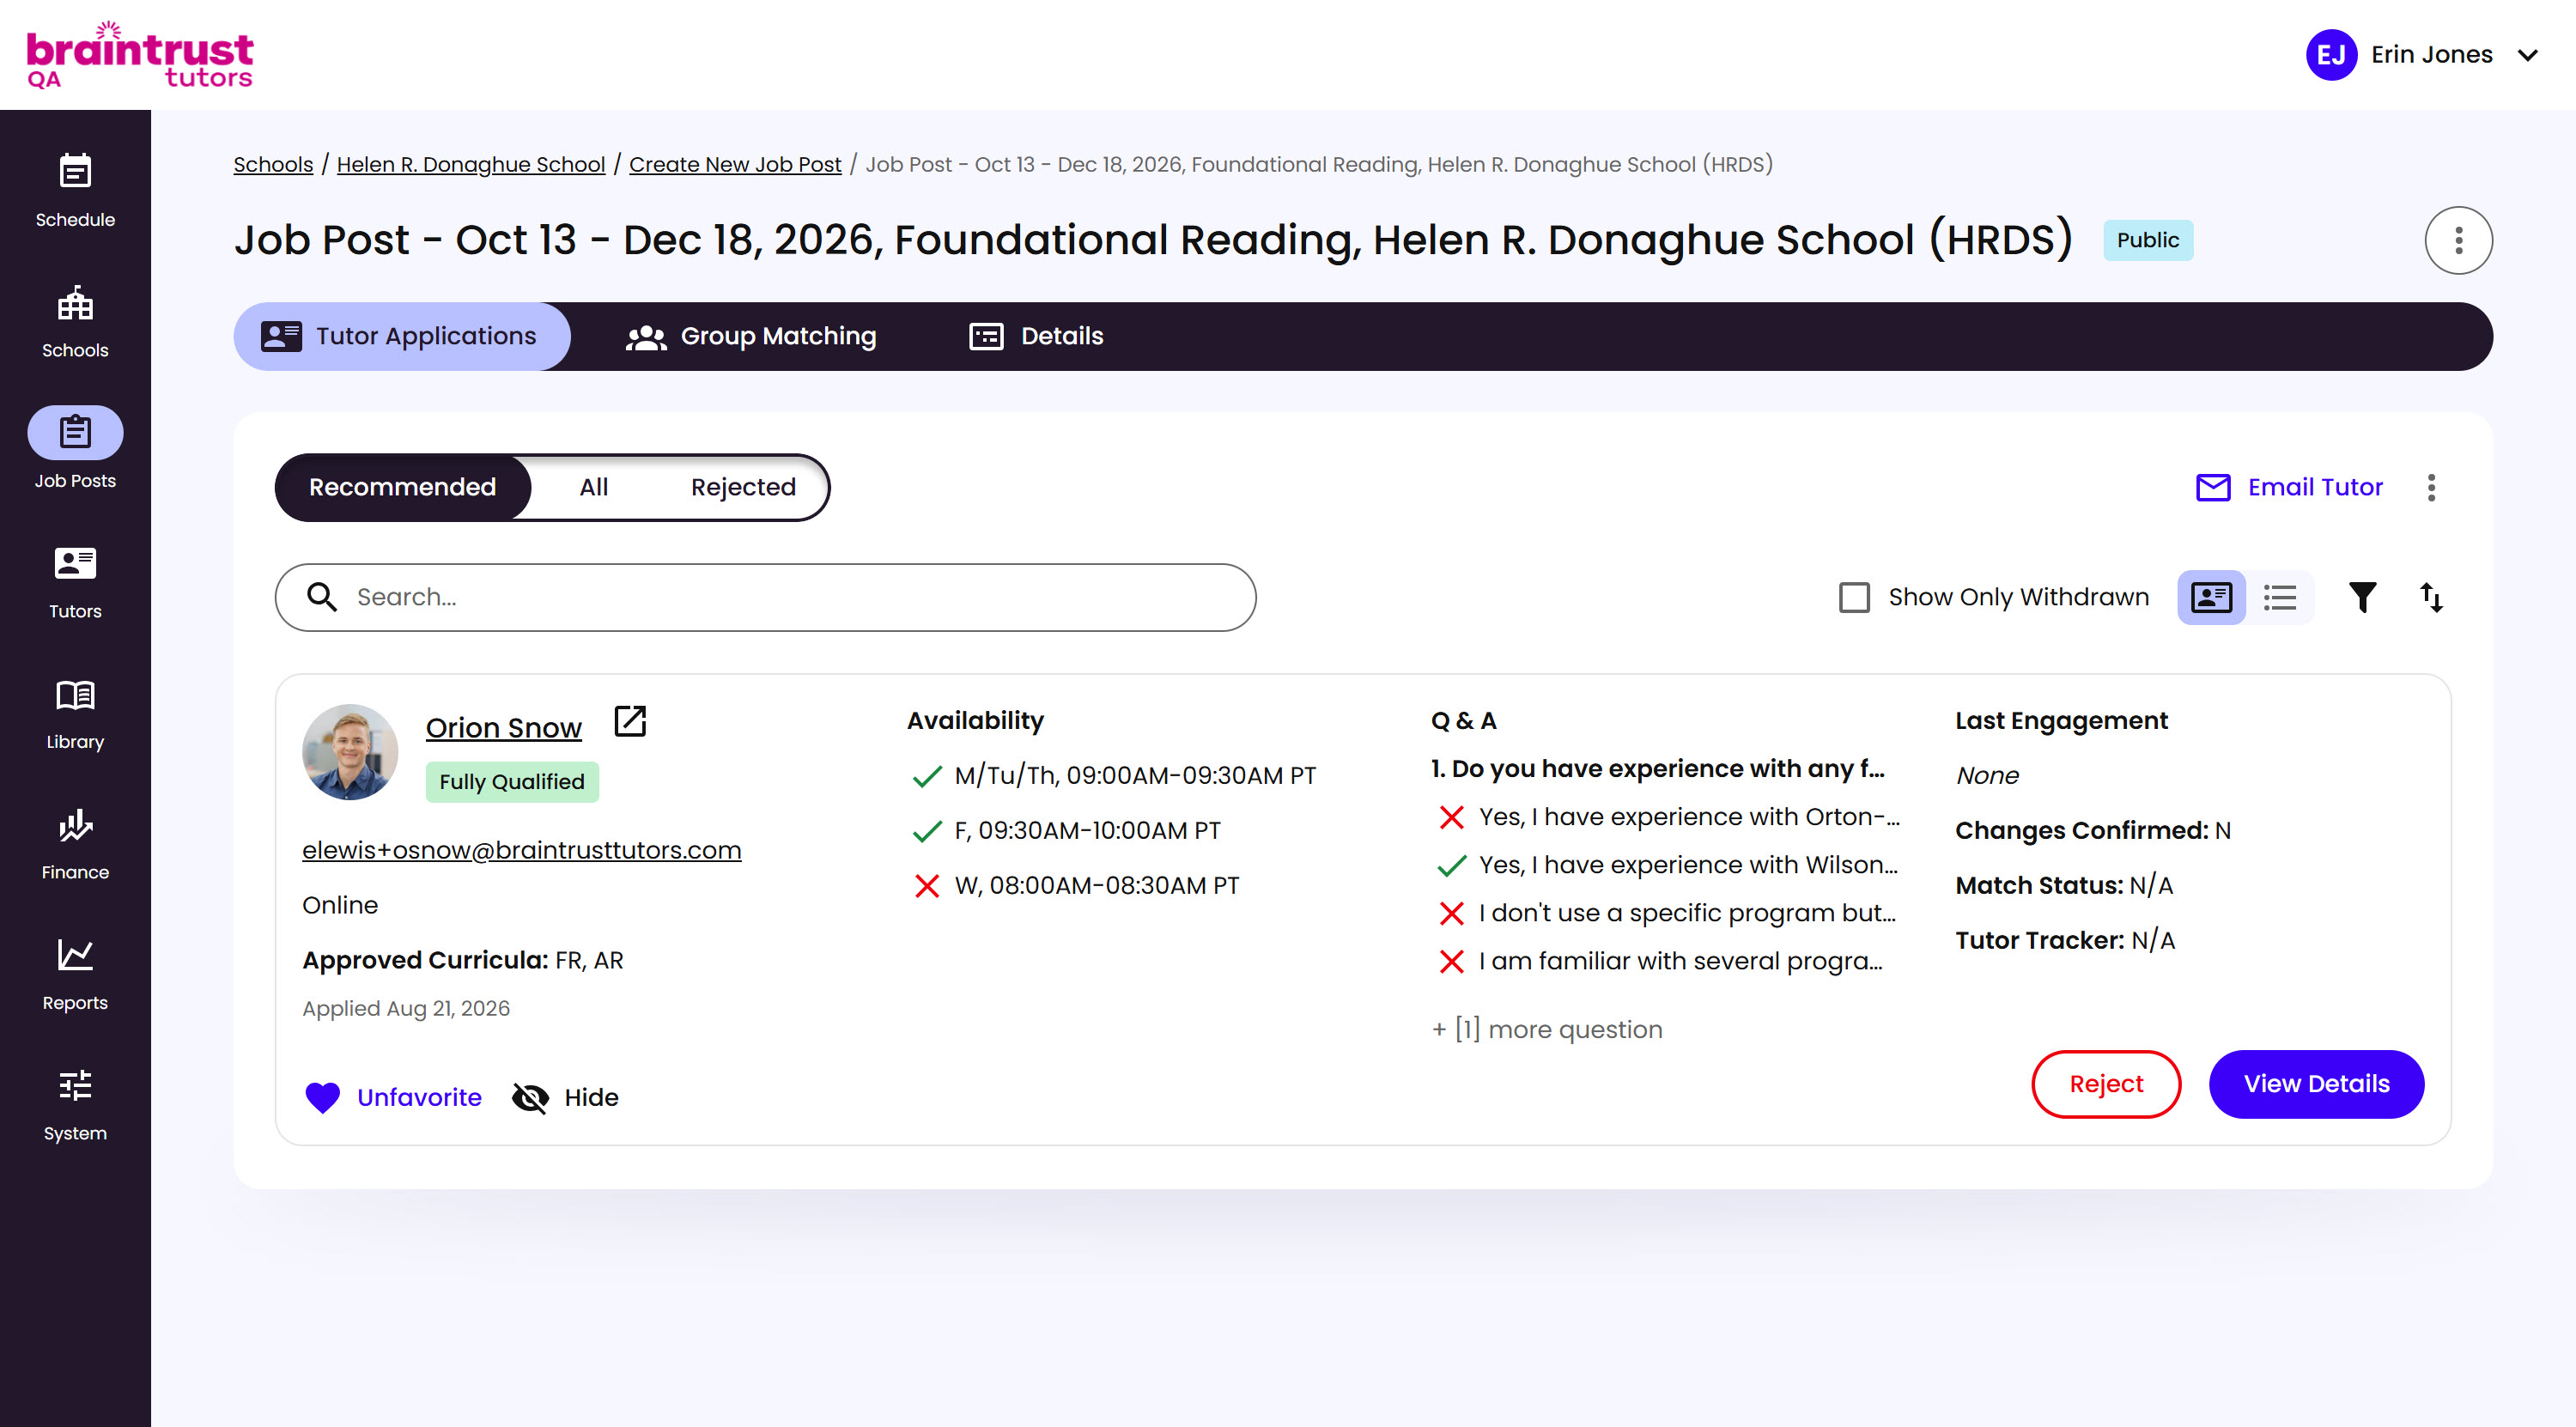The height and width of the screenshot is (1427, 2576).
Task: Check Show Only Withdrawn checkbox
Action: [x=1854, y=597]
